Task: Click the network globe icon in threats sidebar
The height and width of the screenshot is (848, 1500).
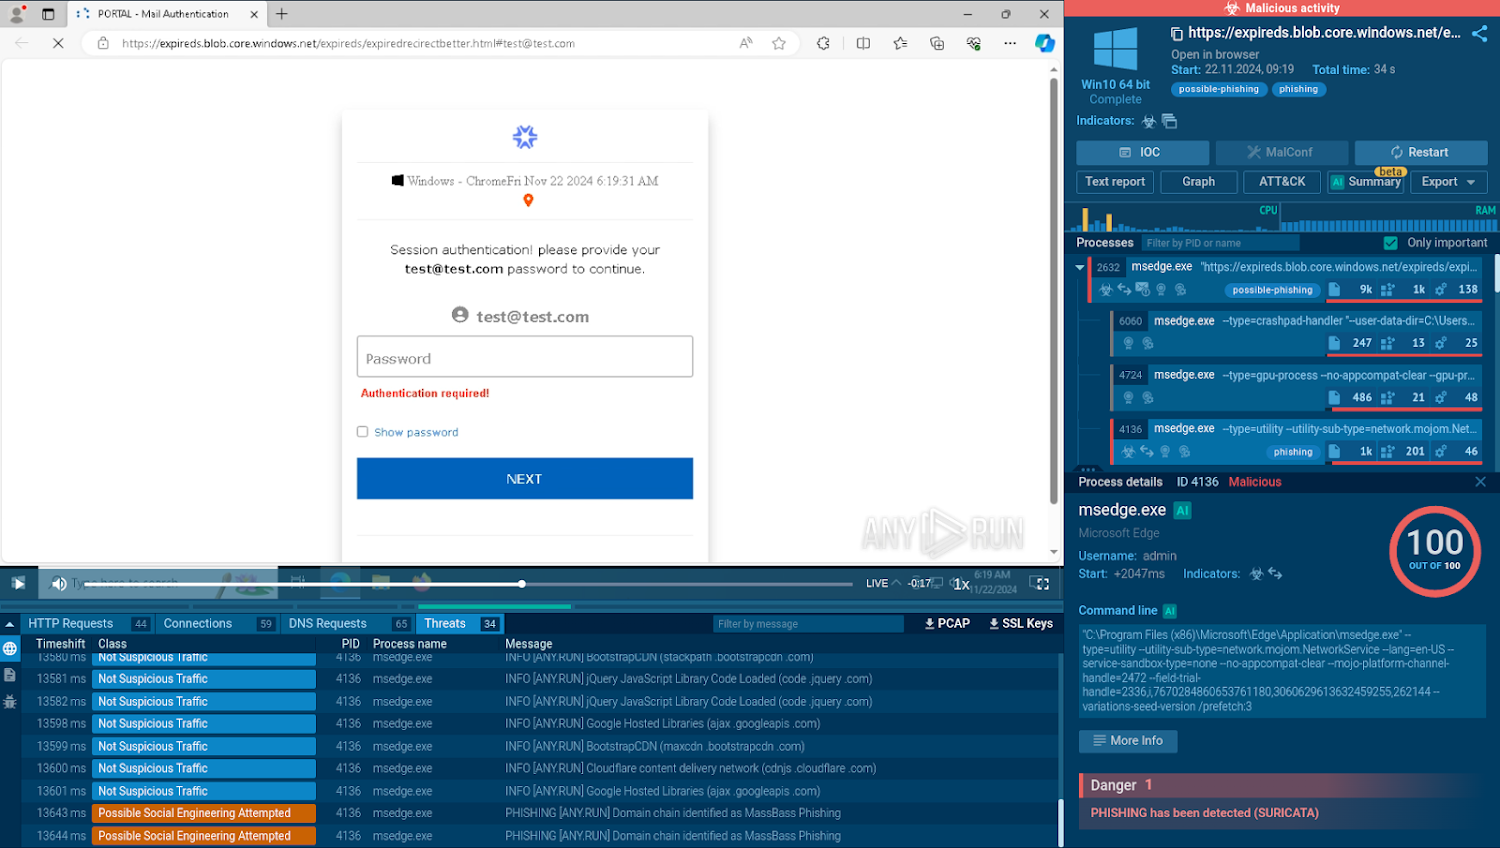Action: [x=10, y=649]
